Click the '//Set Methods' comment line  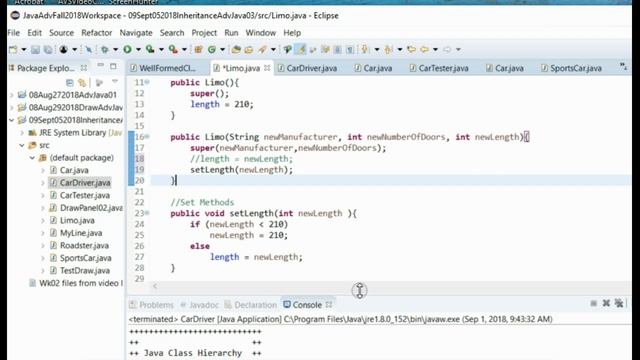(202, 202)
